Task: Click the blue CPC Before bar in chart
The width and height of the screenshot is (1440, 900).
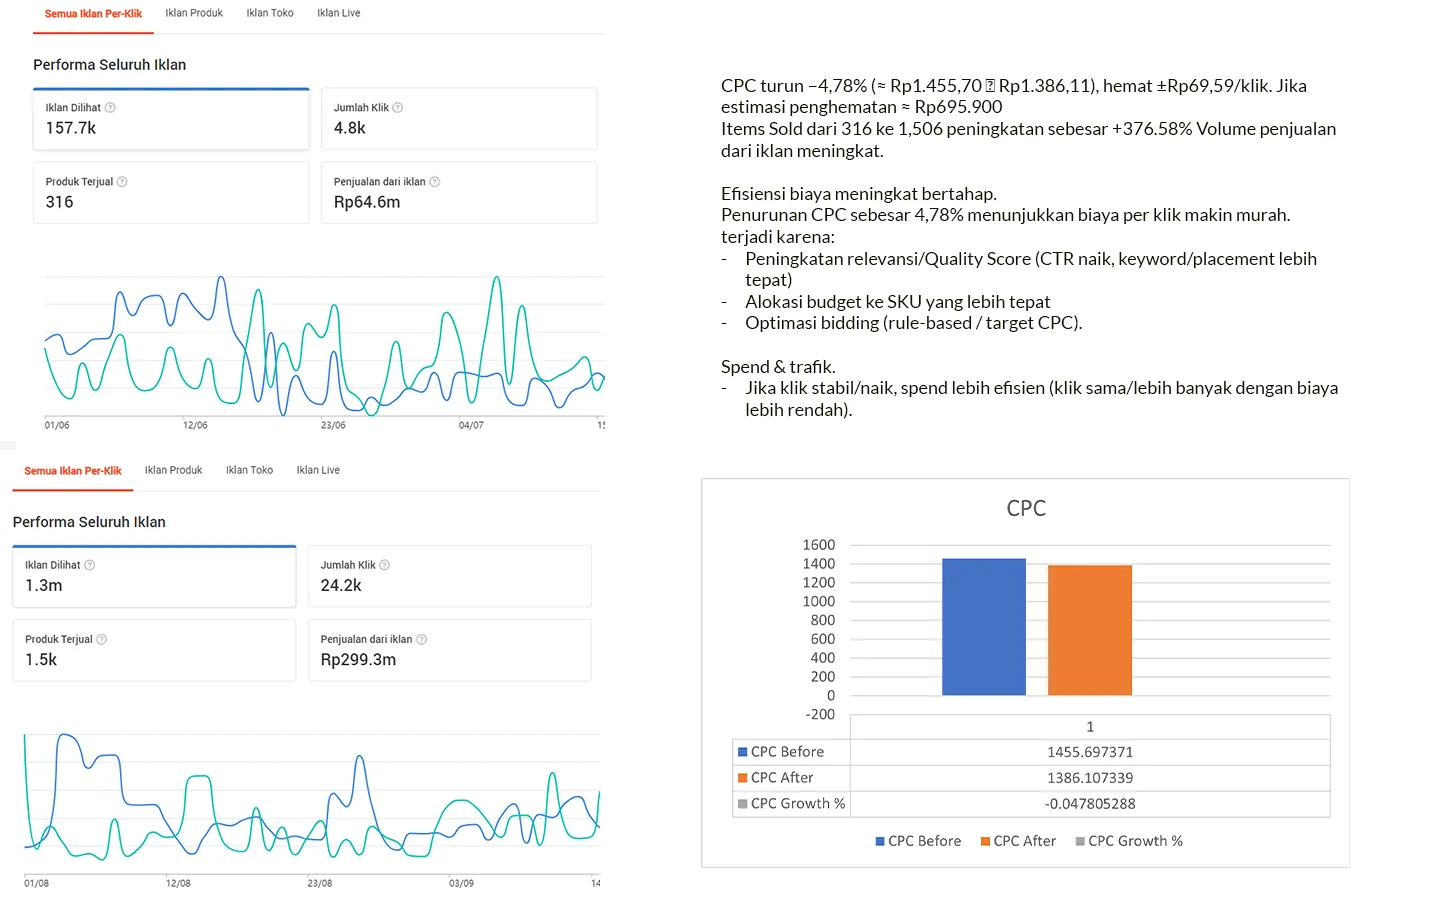Action: [983, 627]
